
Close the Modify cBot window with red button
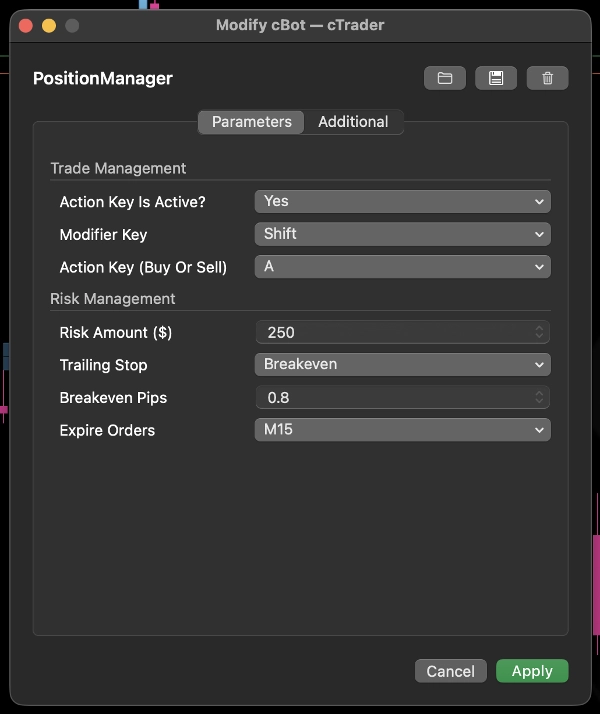[26, 26]
